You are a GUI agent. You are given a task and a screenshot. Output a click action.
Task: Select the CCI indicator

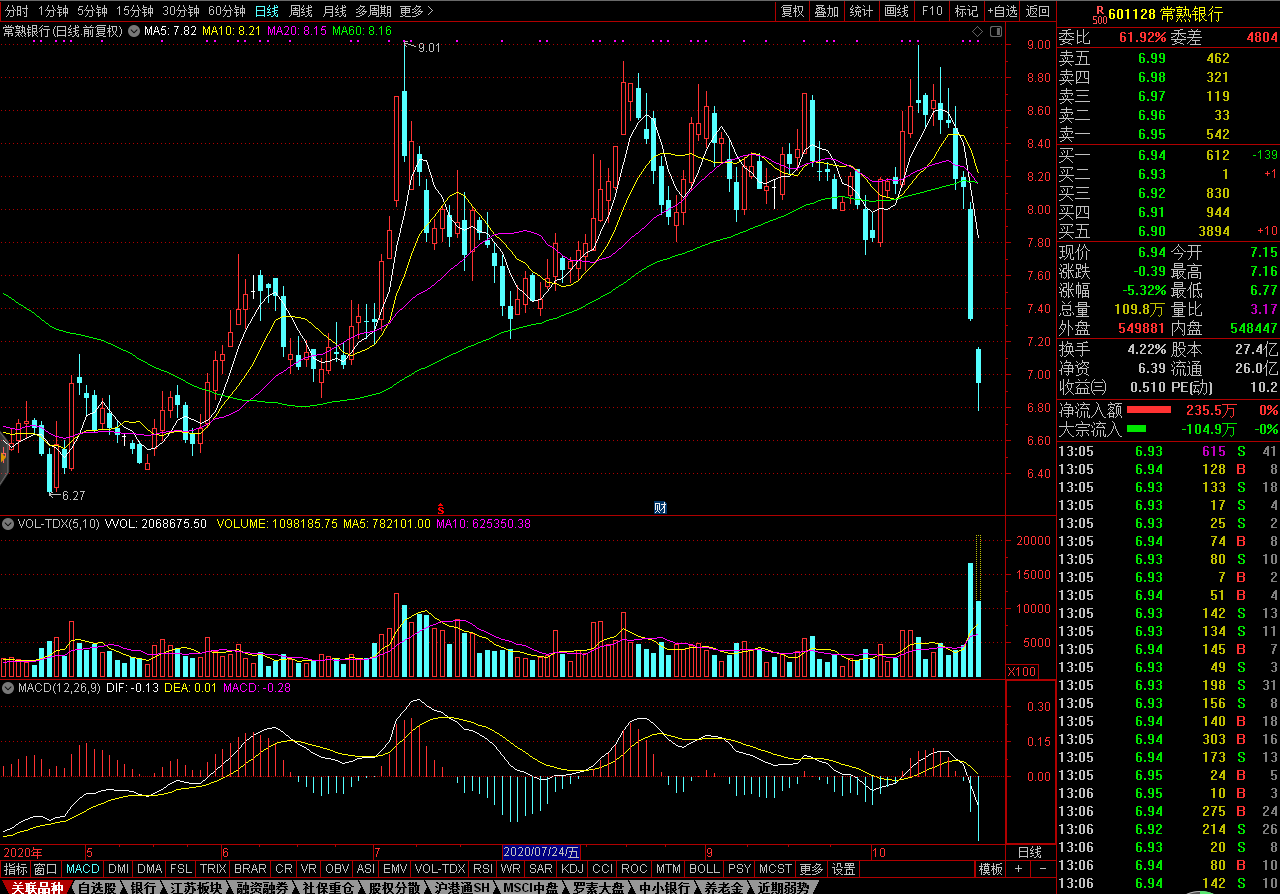602,869
